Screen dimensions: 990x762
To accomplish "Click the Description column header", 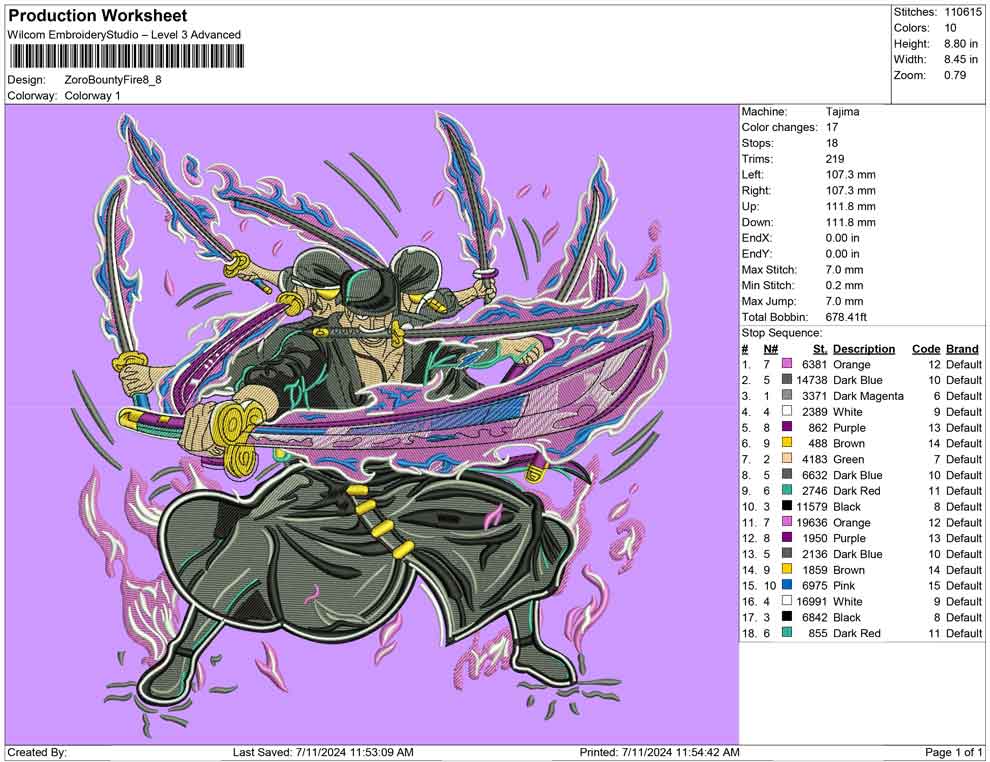I will click(863, 349).
